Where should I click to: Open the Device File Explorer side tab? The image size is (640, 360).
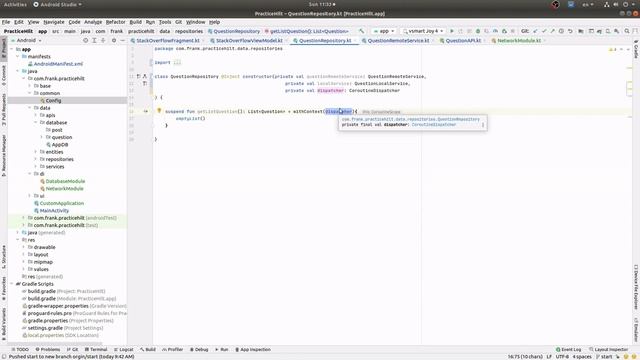point(636,287)
